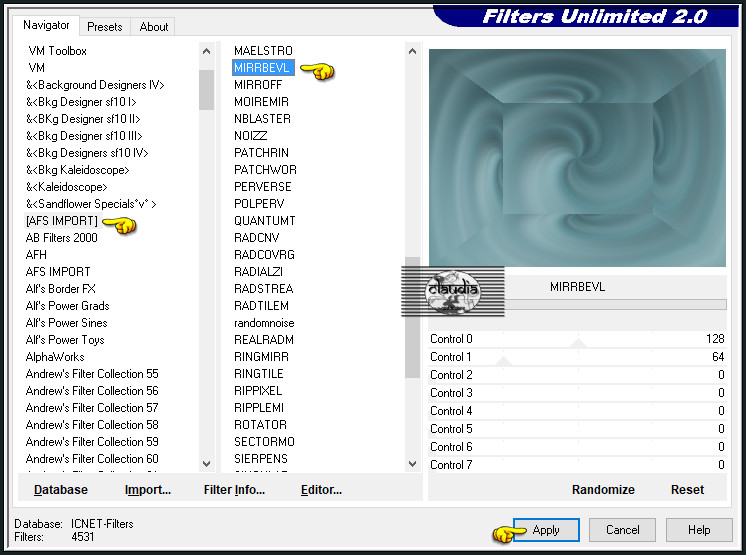The width and height of the screenshot is (746, 555).
Task: Select &<Sandflower Specials°v° > category
Action: [91, 204]
